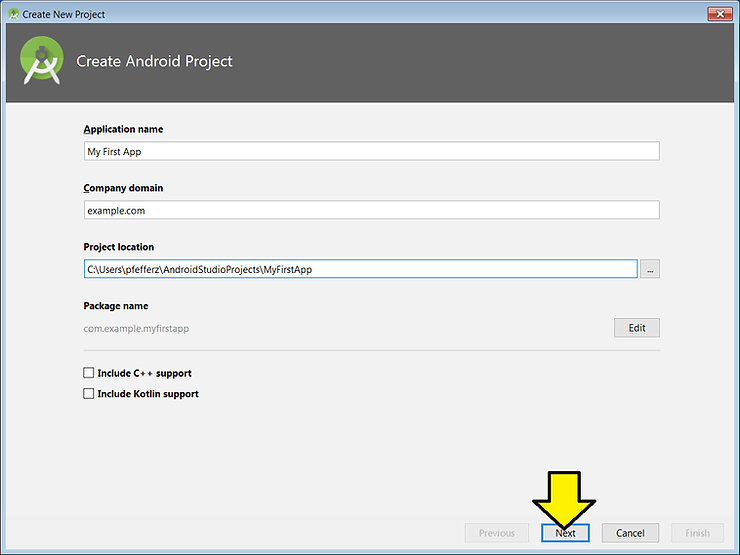Enable Include C++ support
The height and width of the screenshot is (555, 740).
(89, 373)
